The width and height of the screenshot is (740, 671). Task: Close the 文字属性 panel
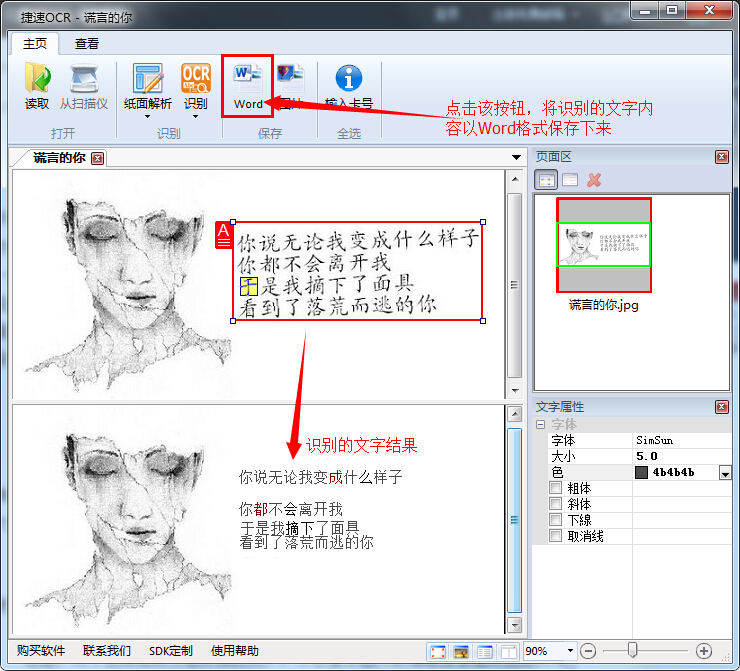tap(722, 407)
